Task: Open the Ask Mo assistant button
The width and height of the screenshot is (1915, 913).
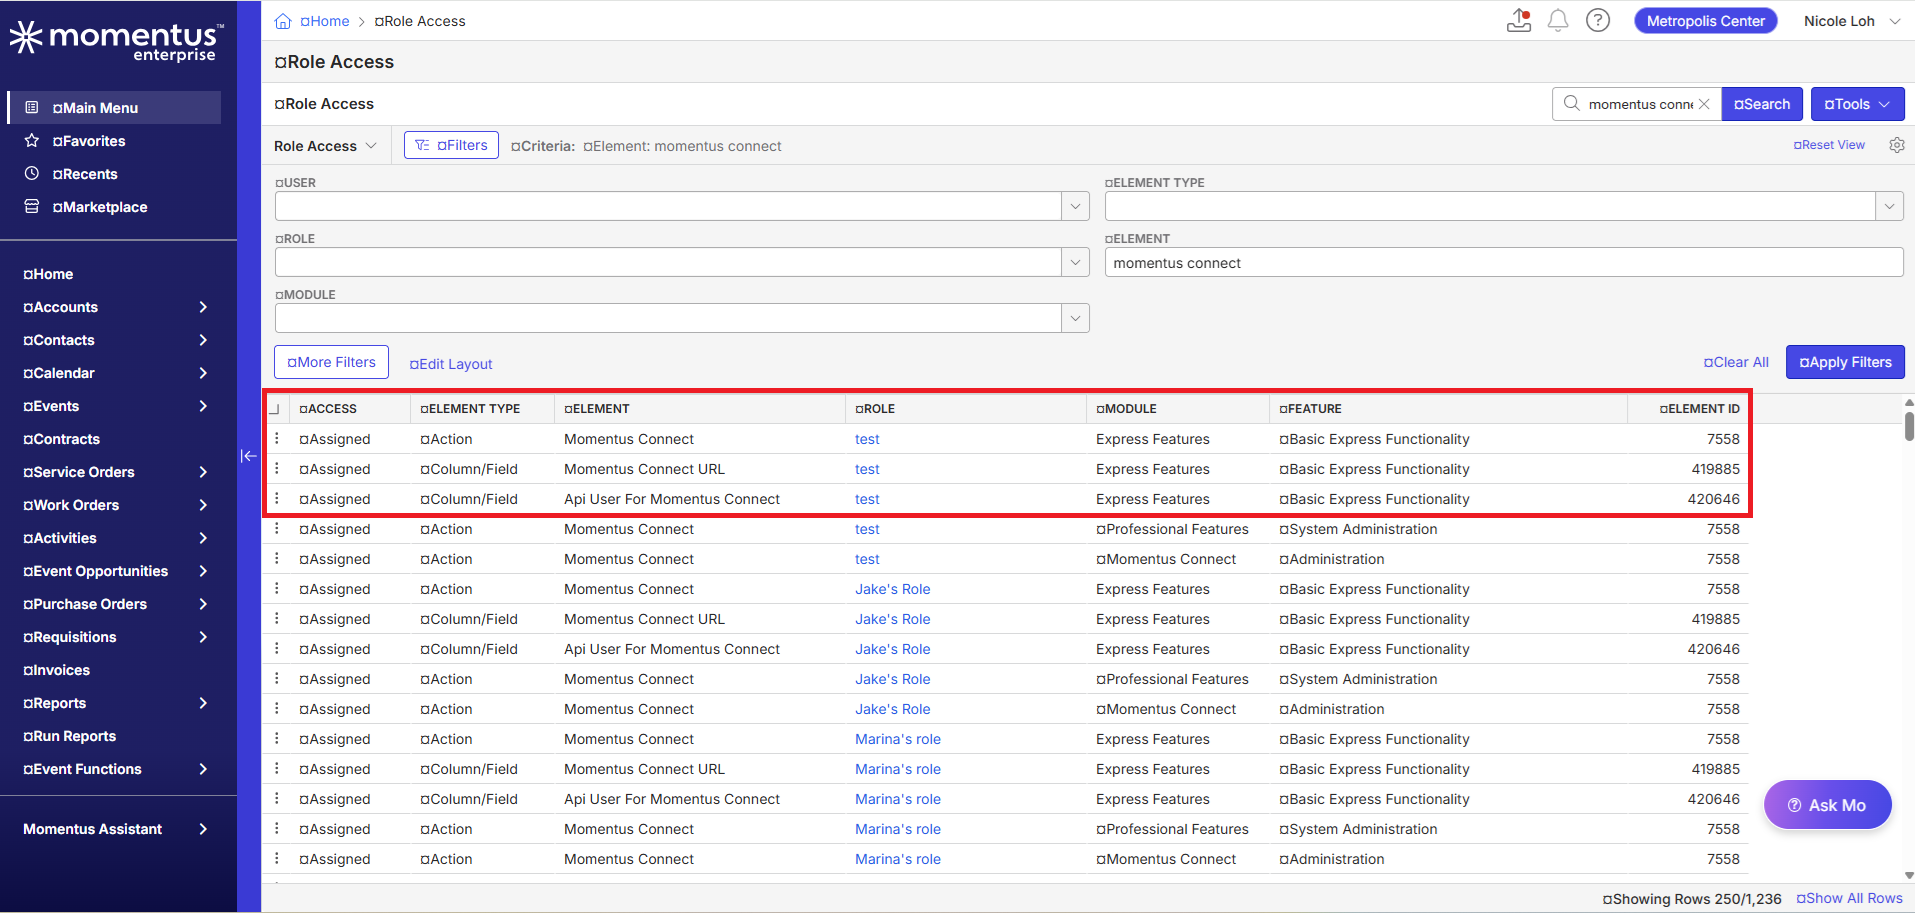Action: pyautogui.click(x=1827, y=805)
